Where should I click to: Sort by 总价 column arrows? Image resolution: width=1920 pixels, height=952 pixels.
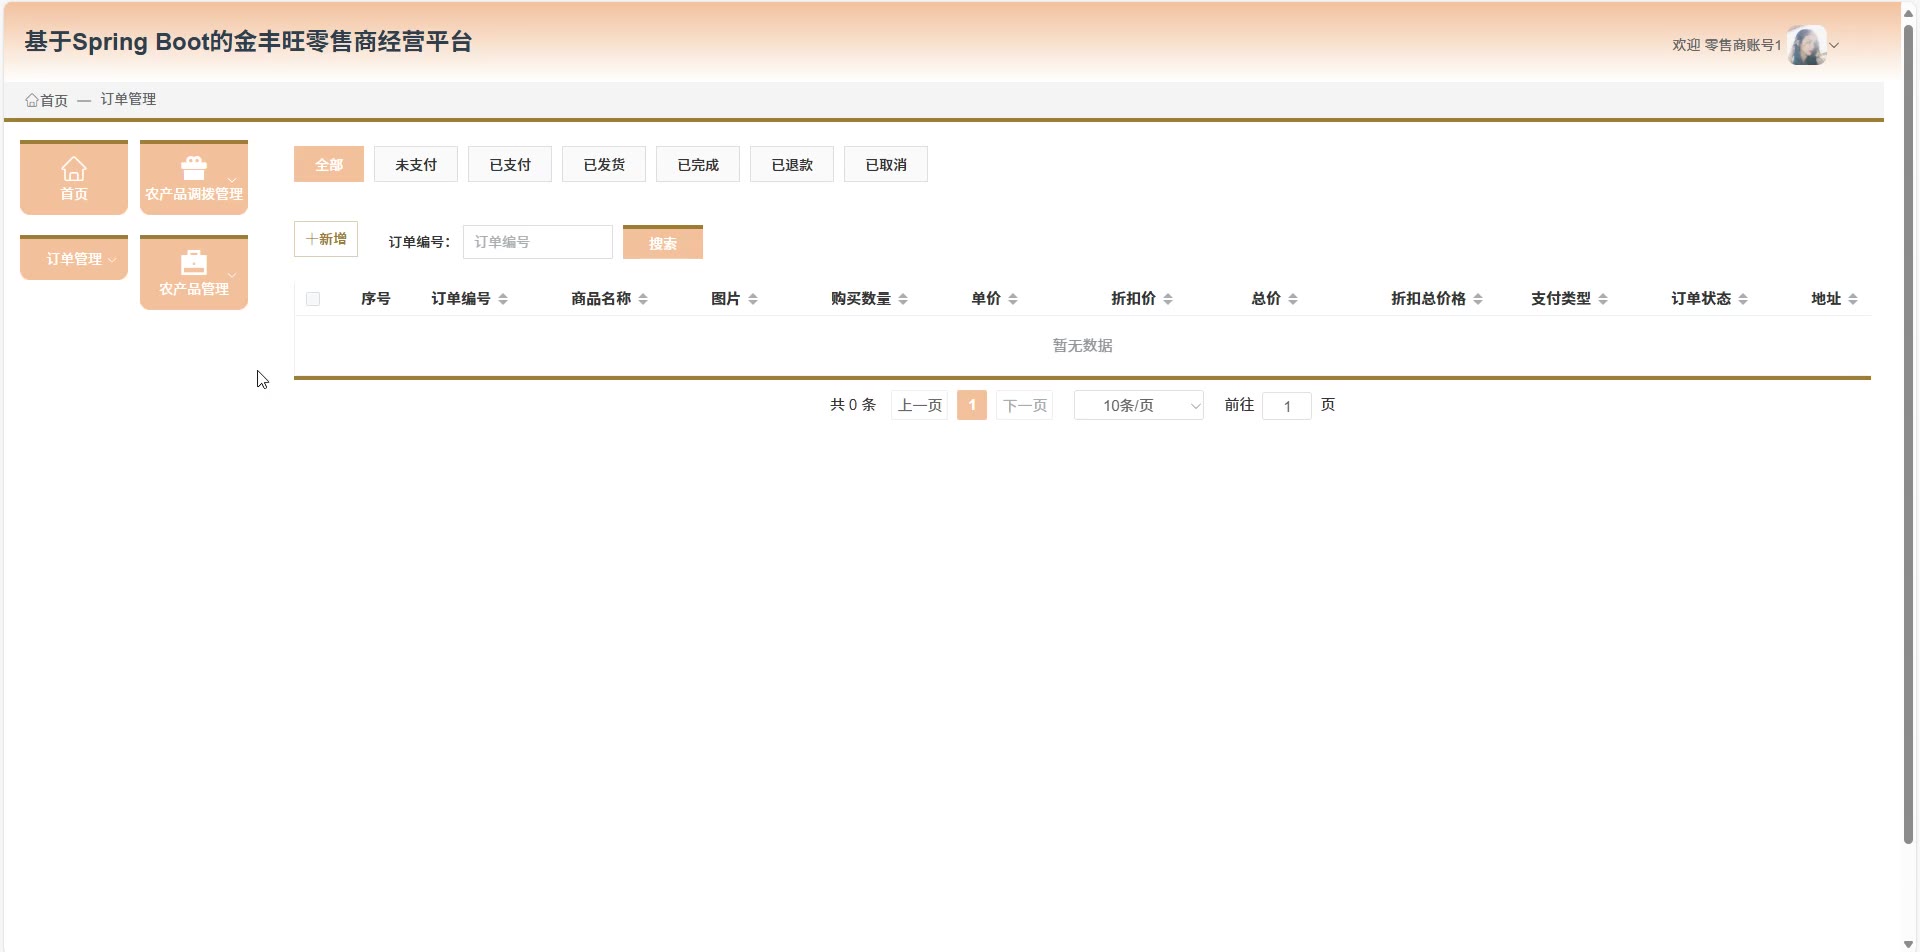tap(1293, 299)
